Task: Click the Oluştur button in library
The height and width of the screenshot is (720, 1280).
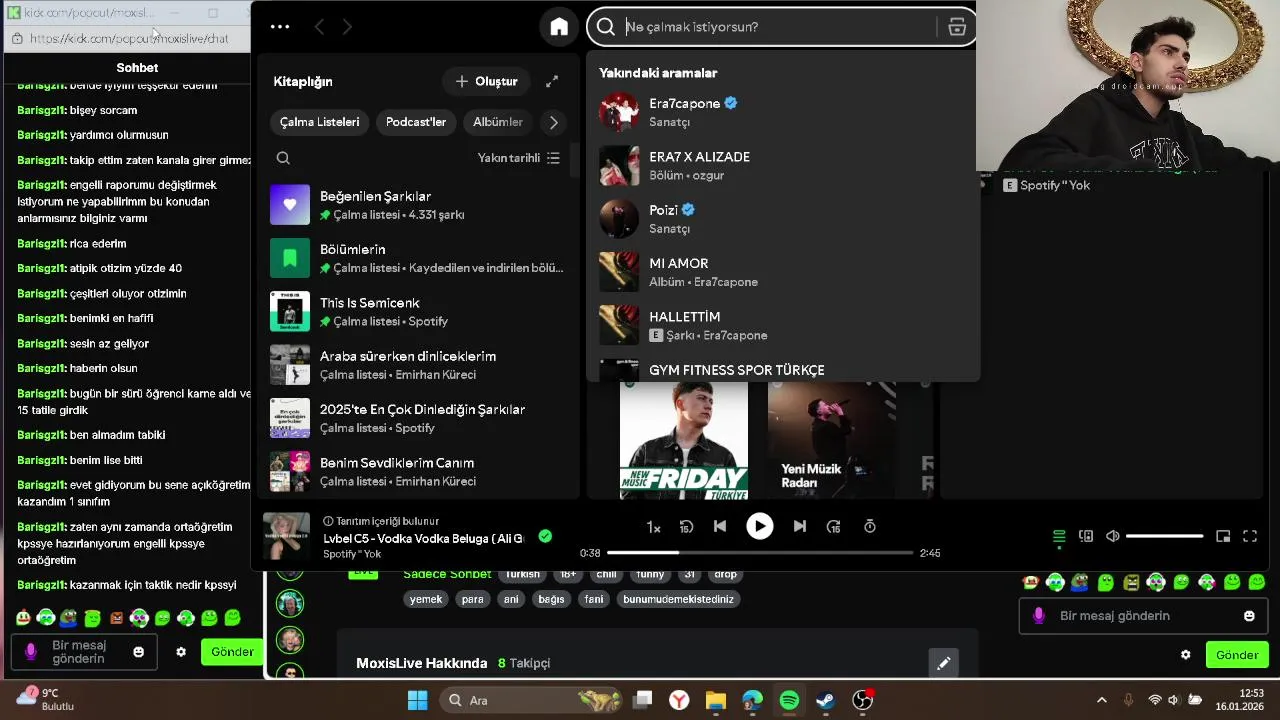Action: pos(487,81)
